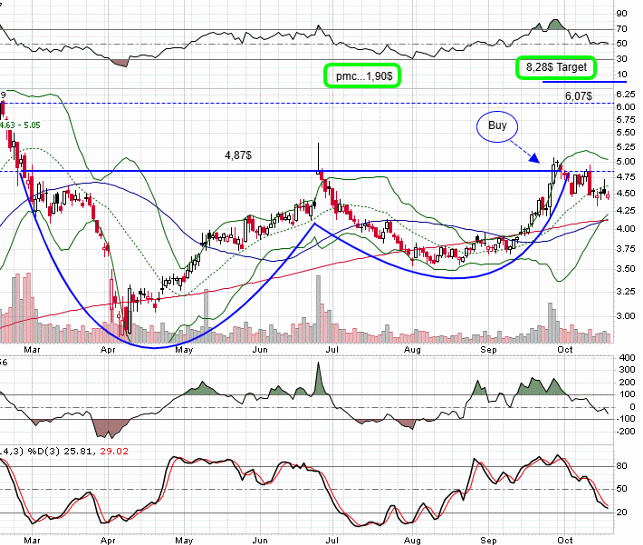Viewport: 643px width, 545px height.
Task: Click the green "4.63 - 5.05" range text
Action: pos(25,126)
